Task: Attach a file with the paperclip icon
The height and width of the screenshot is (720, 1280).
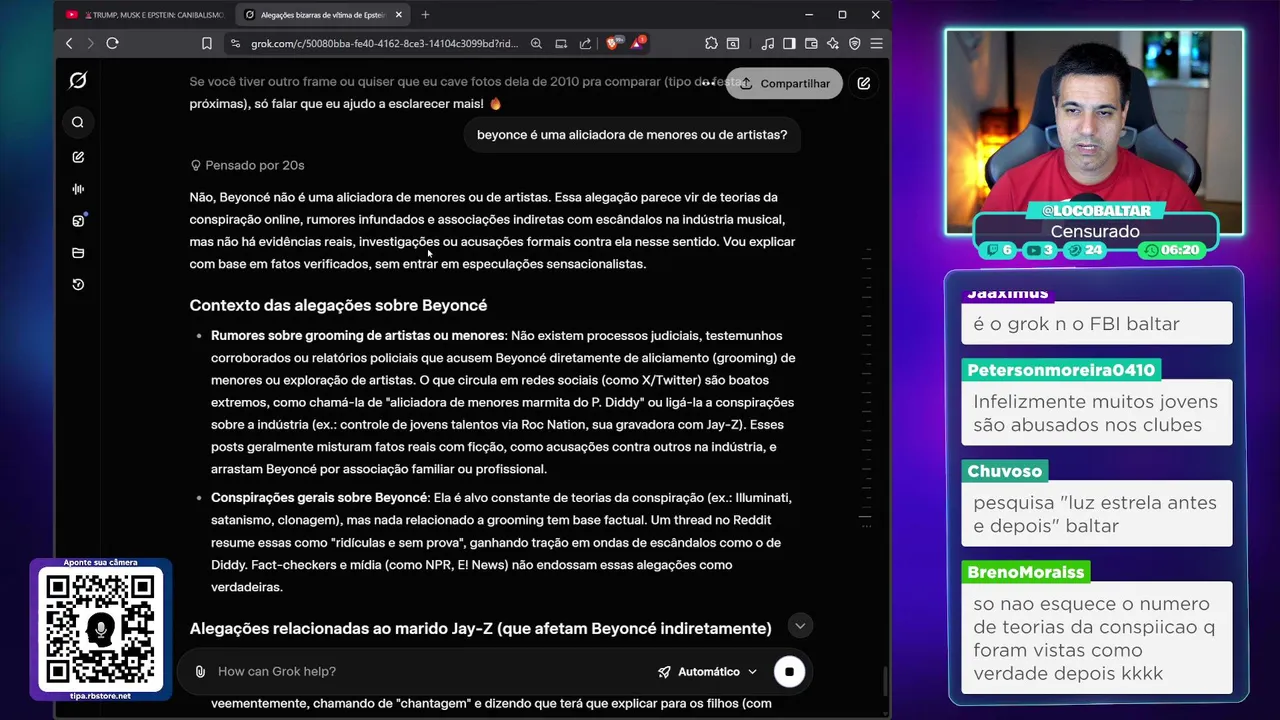Action: pos(200,672)
